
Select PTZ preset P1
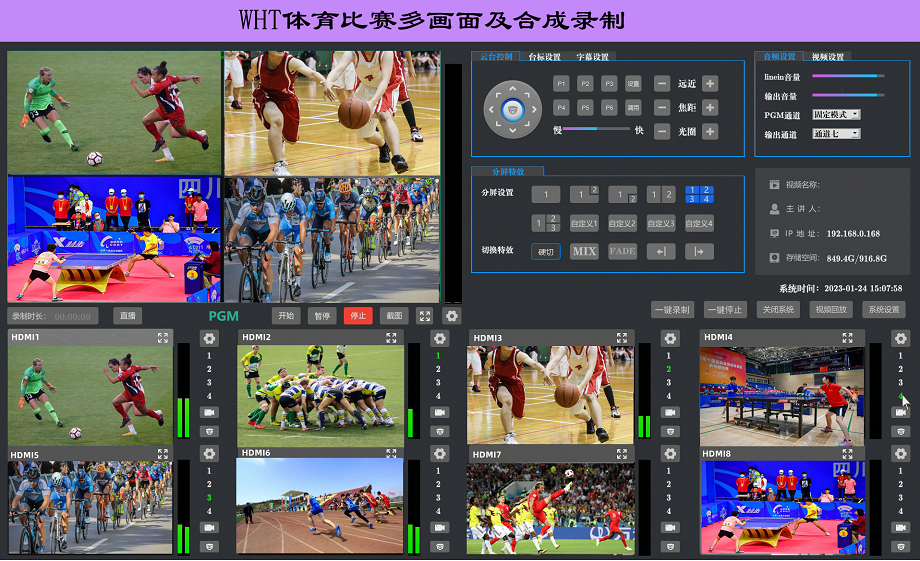coord(561,84)
